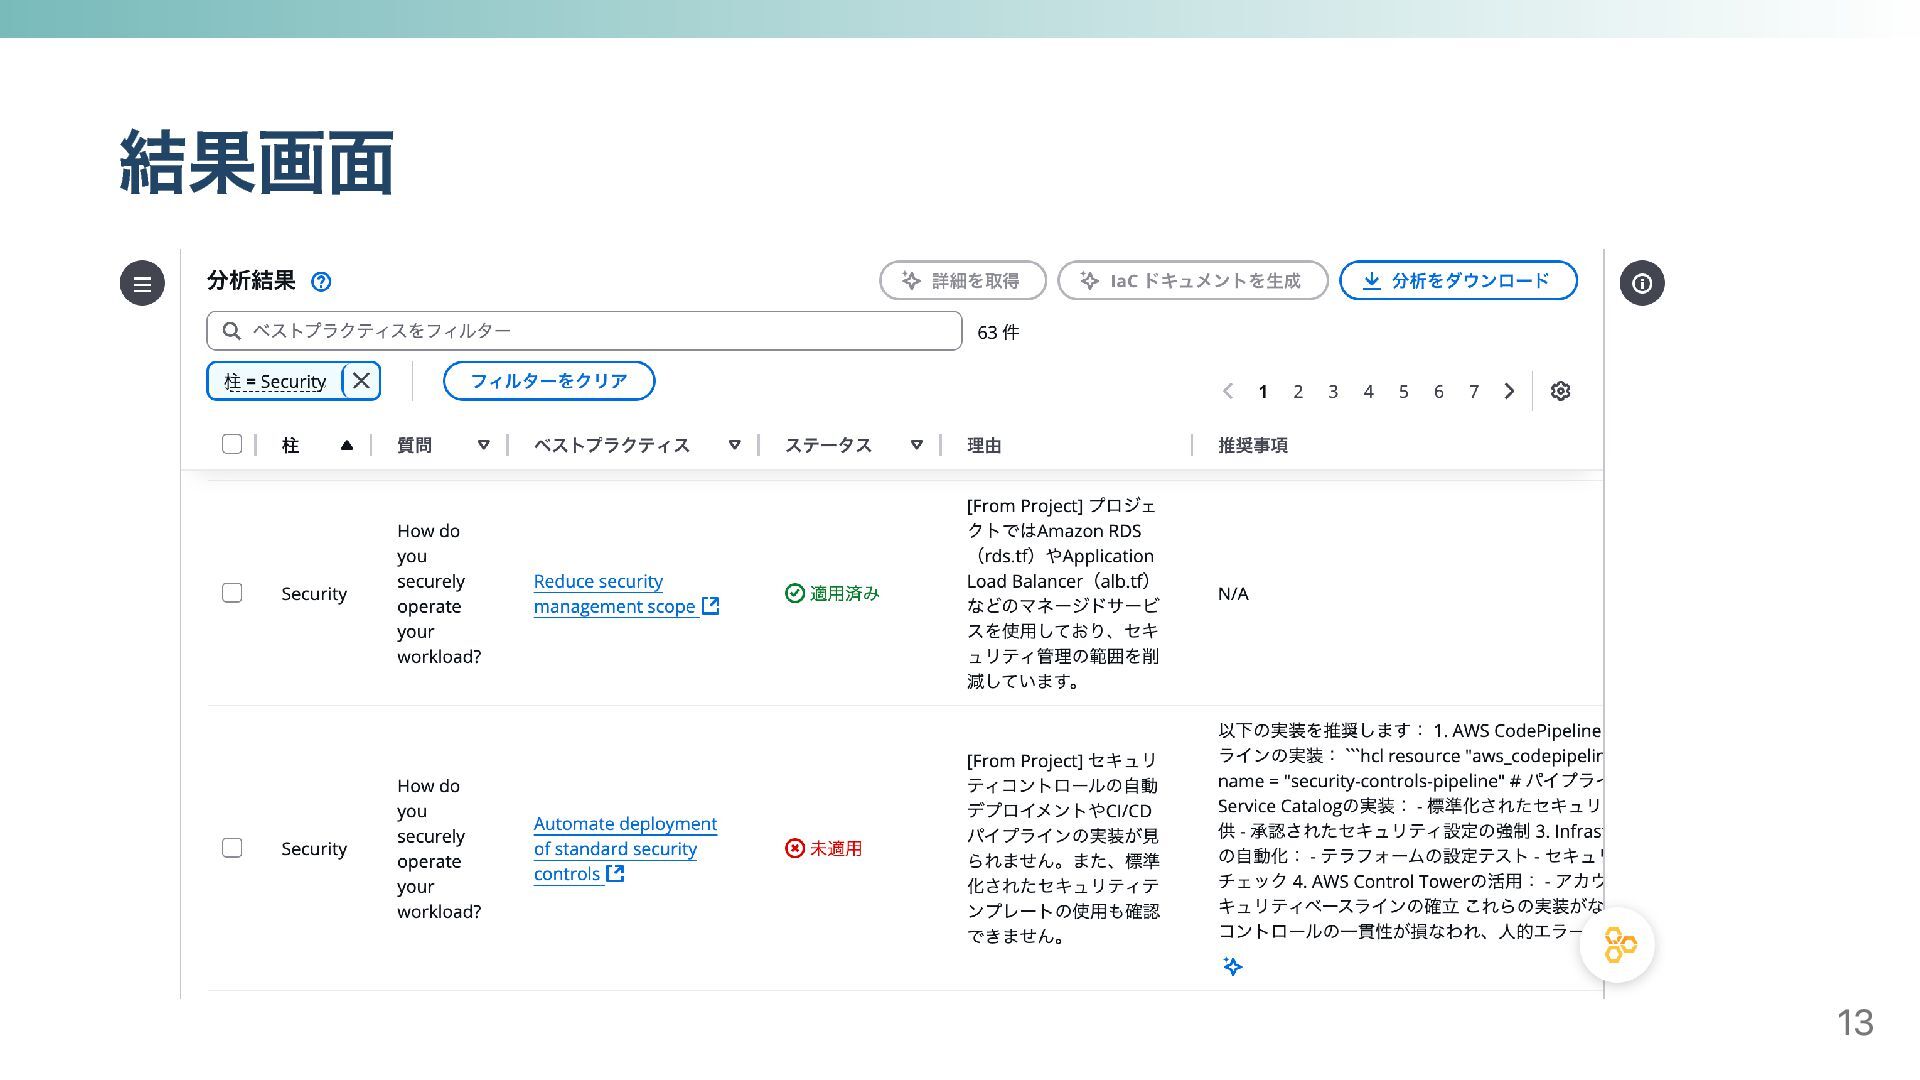Open the ステータス column filter dropdown
Viewport: 1920px width, 1080px height.
coord(916,445)
